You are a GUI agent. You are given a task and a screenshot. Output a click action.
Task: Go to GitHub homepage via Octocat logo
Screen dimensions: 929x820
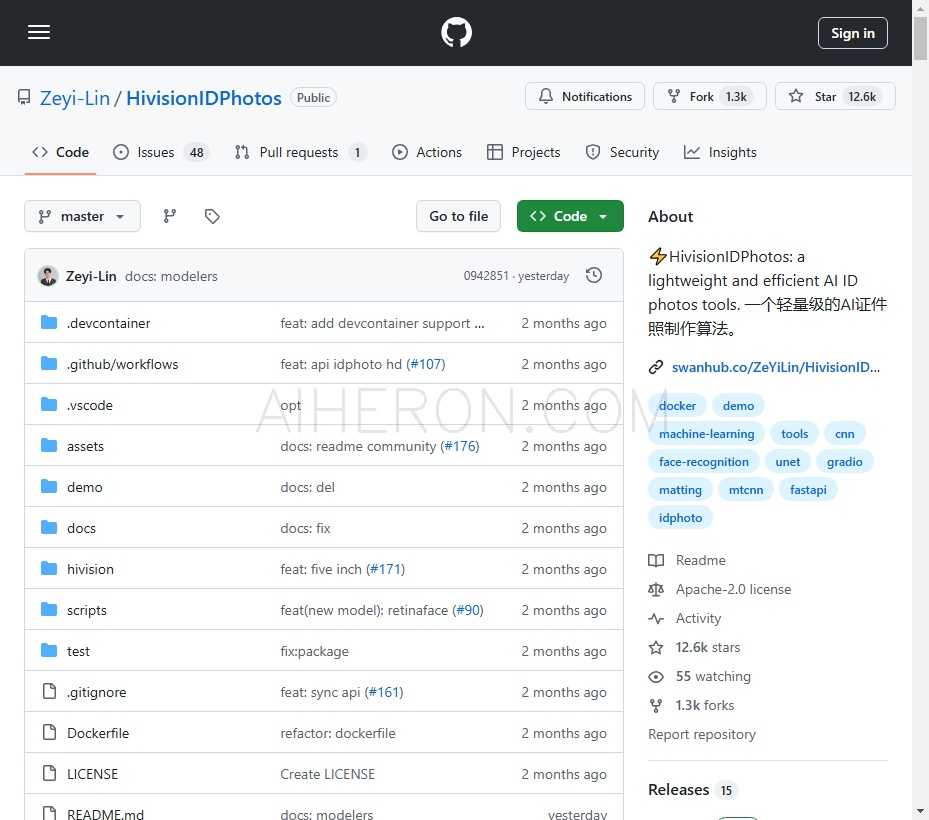pos(456,33)
